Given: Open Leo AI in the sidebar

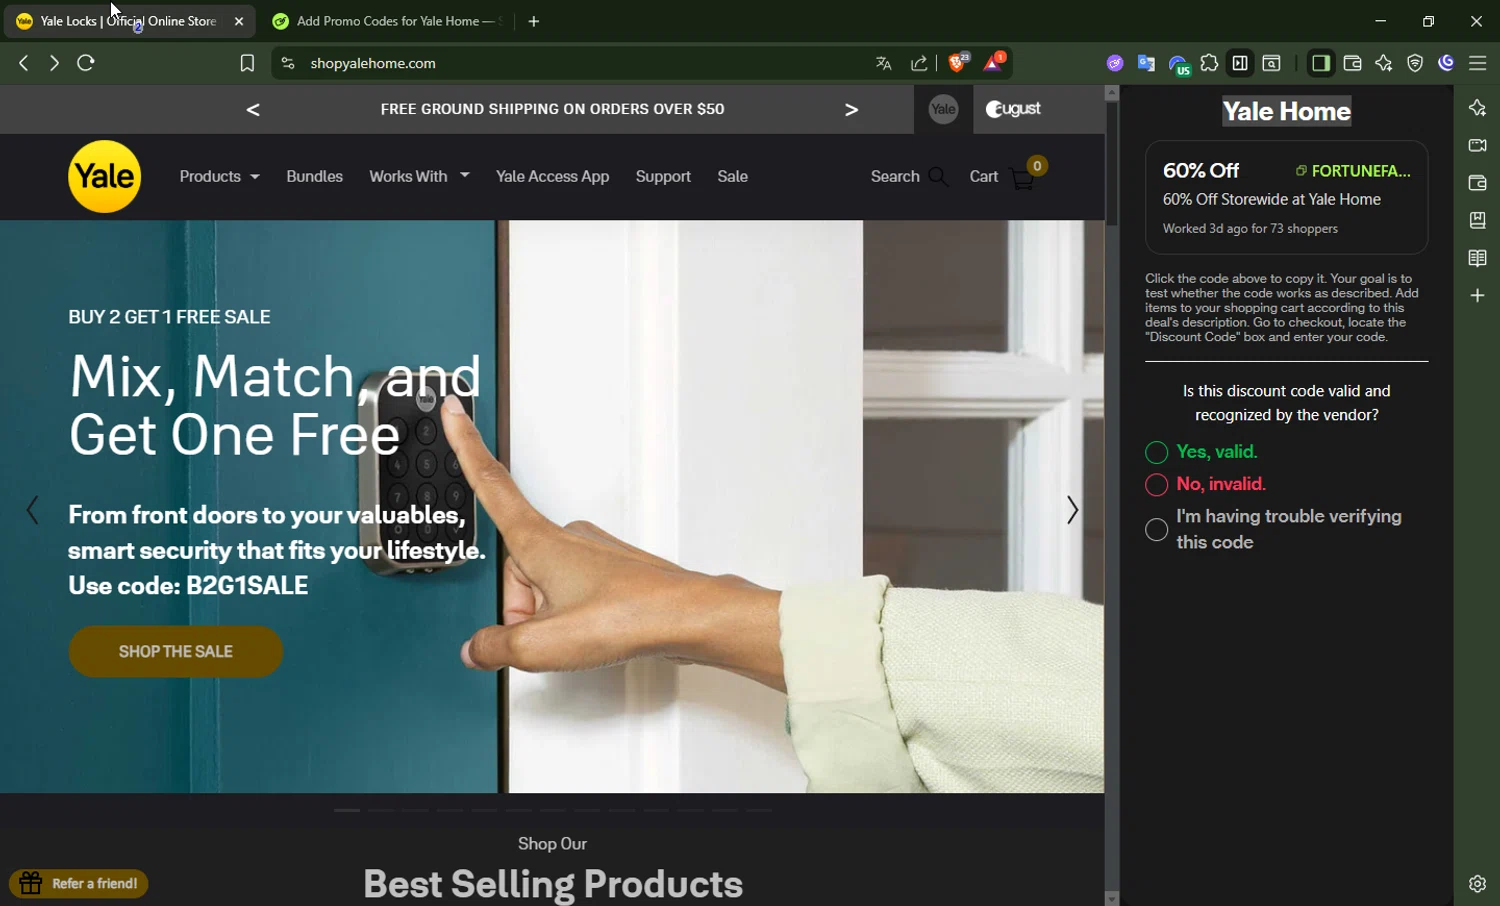Looking at the screenshot, I should [x=1477, y=108].
